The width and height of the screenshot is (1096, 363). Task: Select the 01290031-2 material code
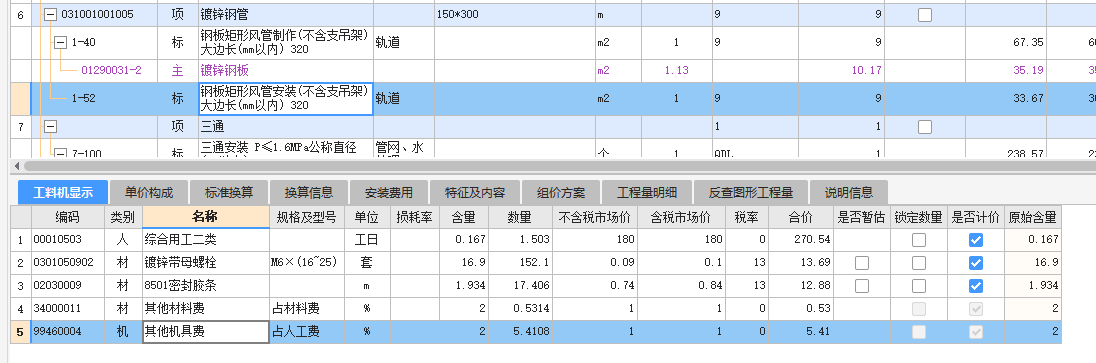pyautogui.click(x=111, y=71)
